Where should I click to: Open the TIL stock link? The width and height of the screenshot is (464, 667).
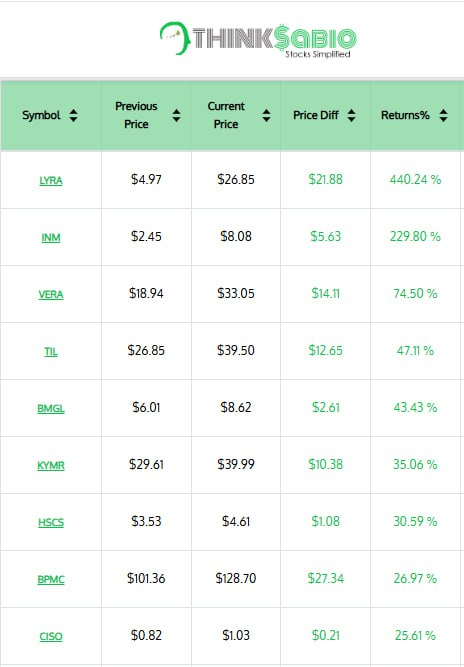pyautogui.click(x=51, y=351)
